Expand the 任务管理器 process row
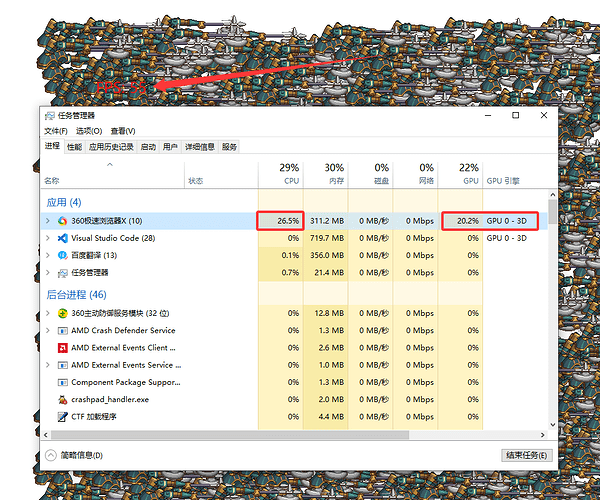 (x=48, y=272)
